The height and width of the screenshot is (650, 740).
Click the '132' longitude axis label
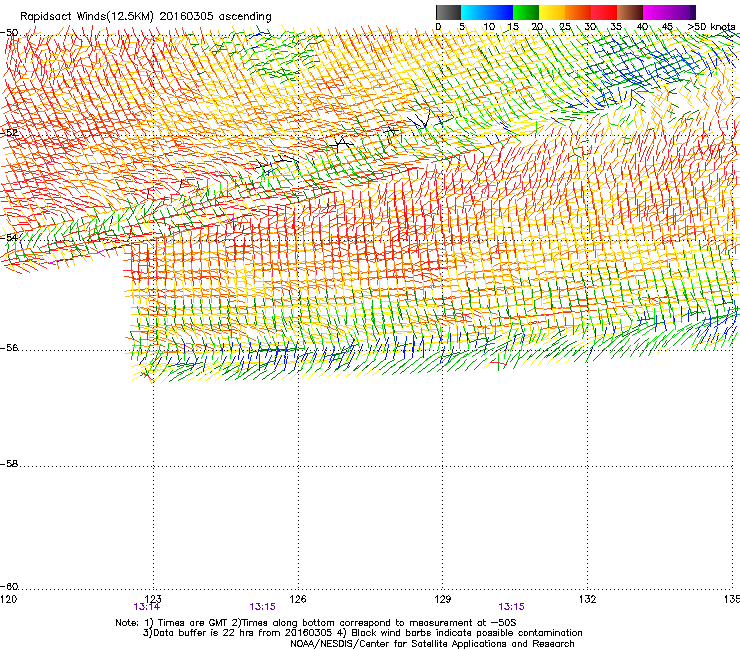(588, 599)
